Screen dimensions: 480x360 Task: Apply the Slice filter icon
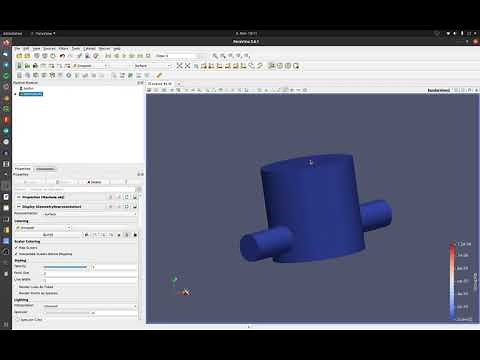44,75
